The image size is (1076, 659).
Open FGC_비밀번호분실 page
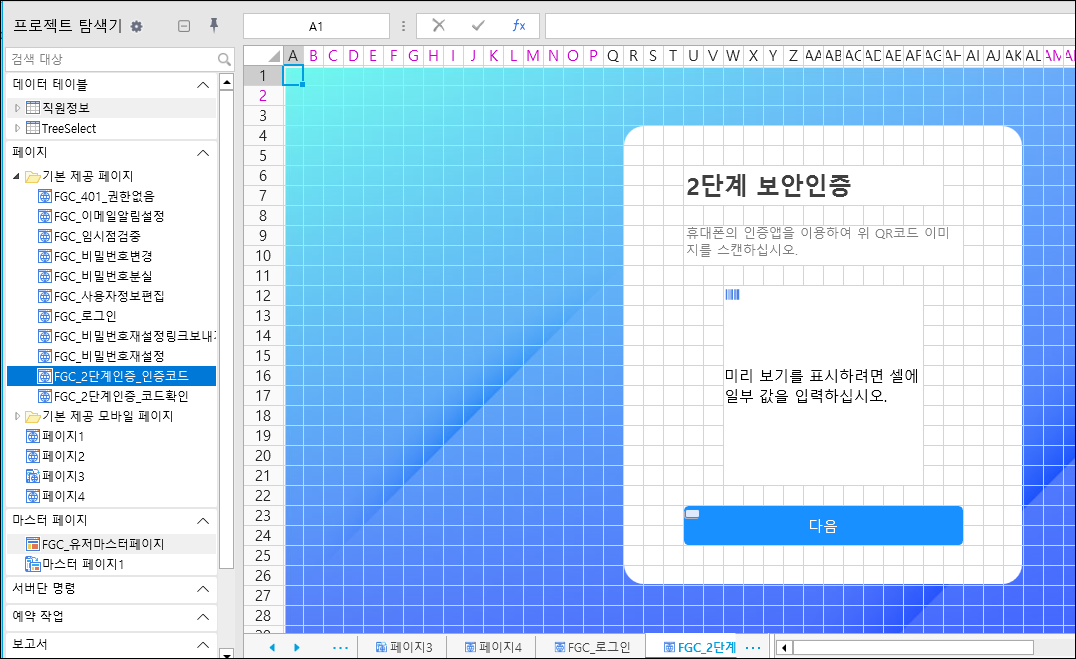coord(103,276)
